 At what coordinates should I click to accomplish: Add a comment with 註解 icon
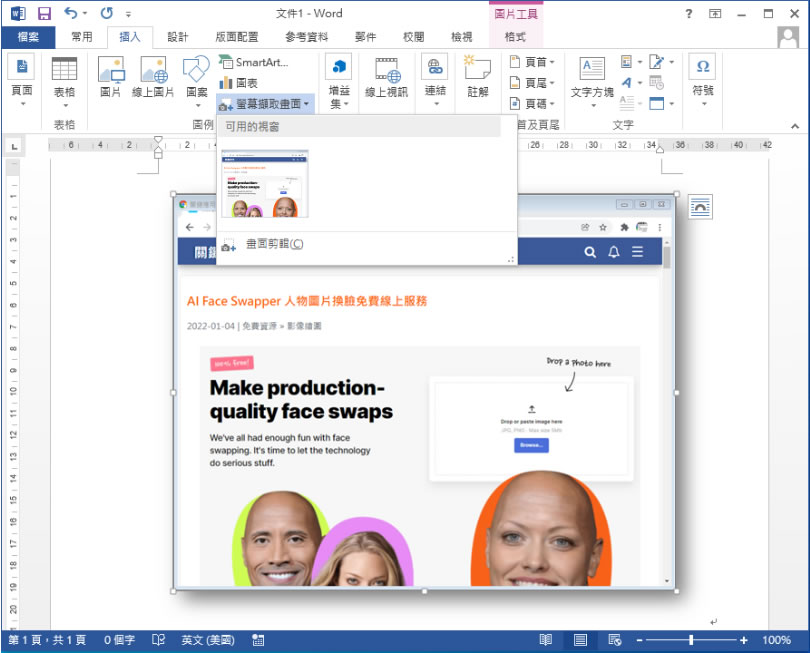pos(477,77)
